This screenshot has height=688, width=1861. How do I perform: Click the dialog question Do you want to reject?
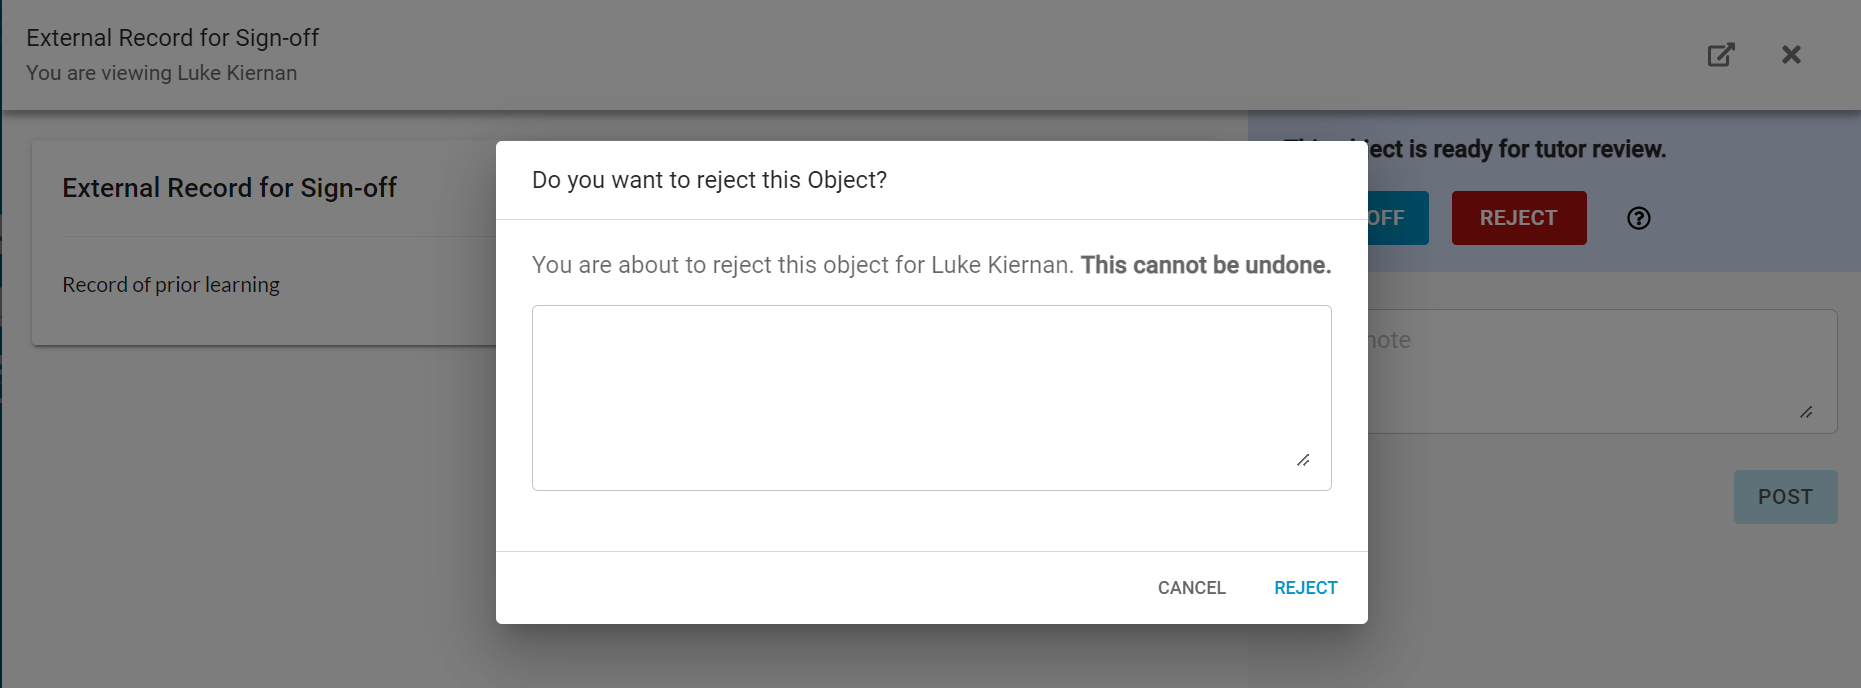tap(710, 180)
